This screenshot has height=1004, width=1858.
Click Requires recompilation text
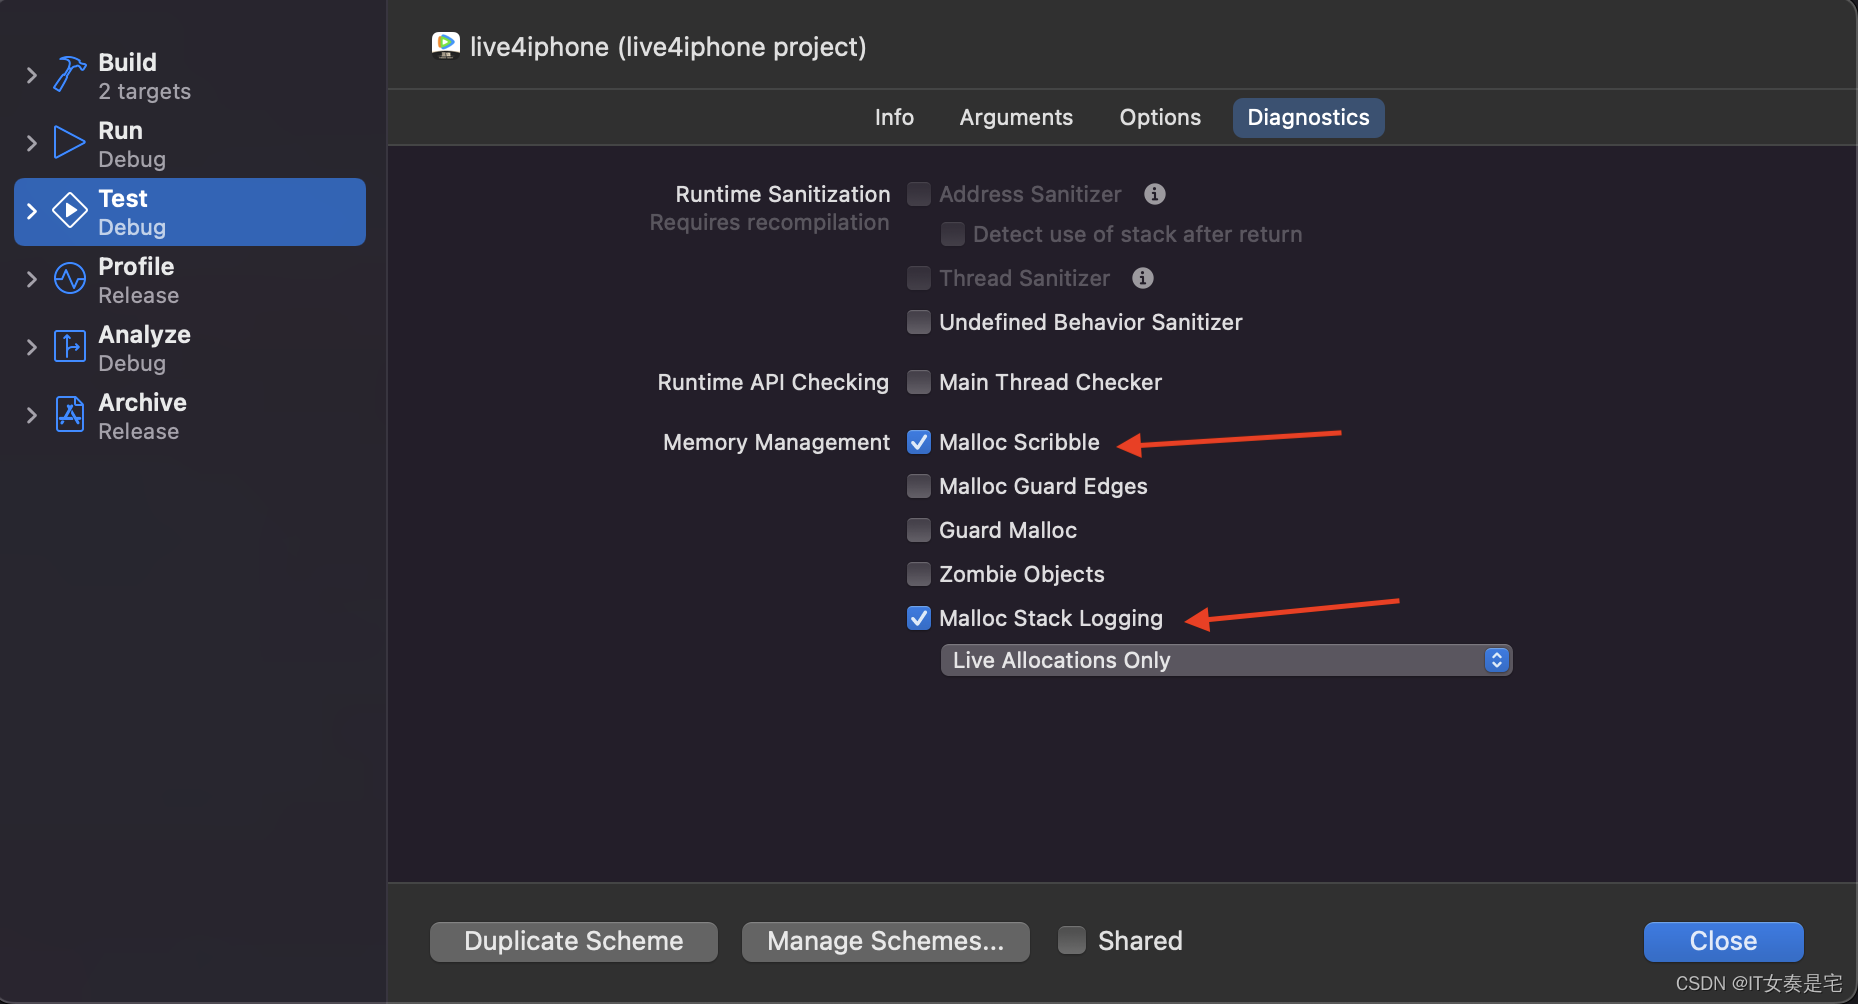tap(769, 222)
